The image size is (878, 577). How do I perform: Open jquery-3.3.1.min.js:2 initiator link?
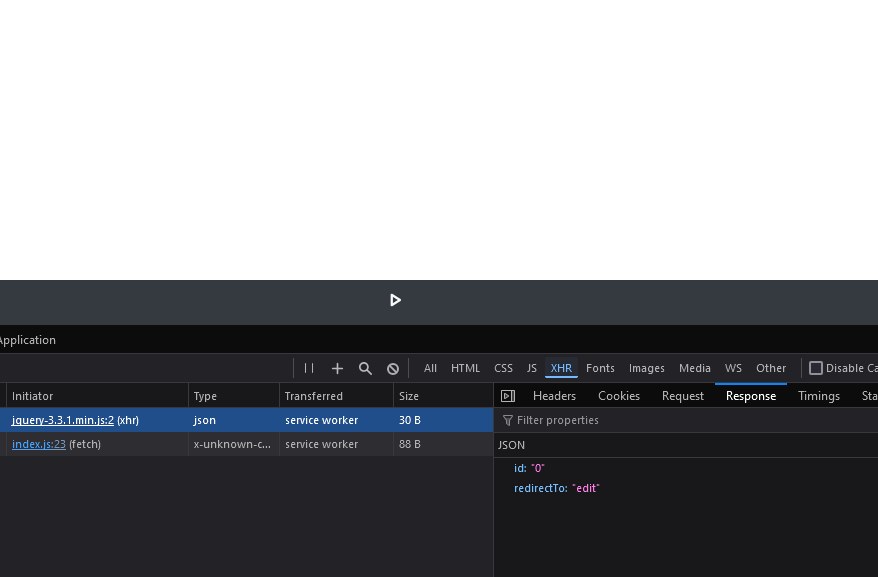tap(62, 420)
